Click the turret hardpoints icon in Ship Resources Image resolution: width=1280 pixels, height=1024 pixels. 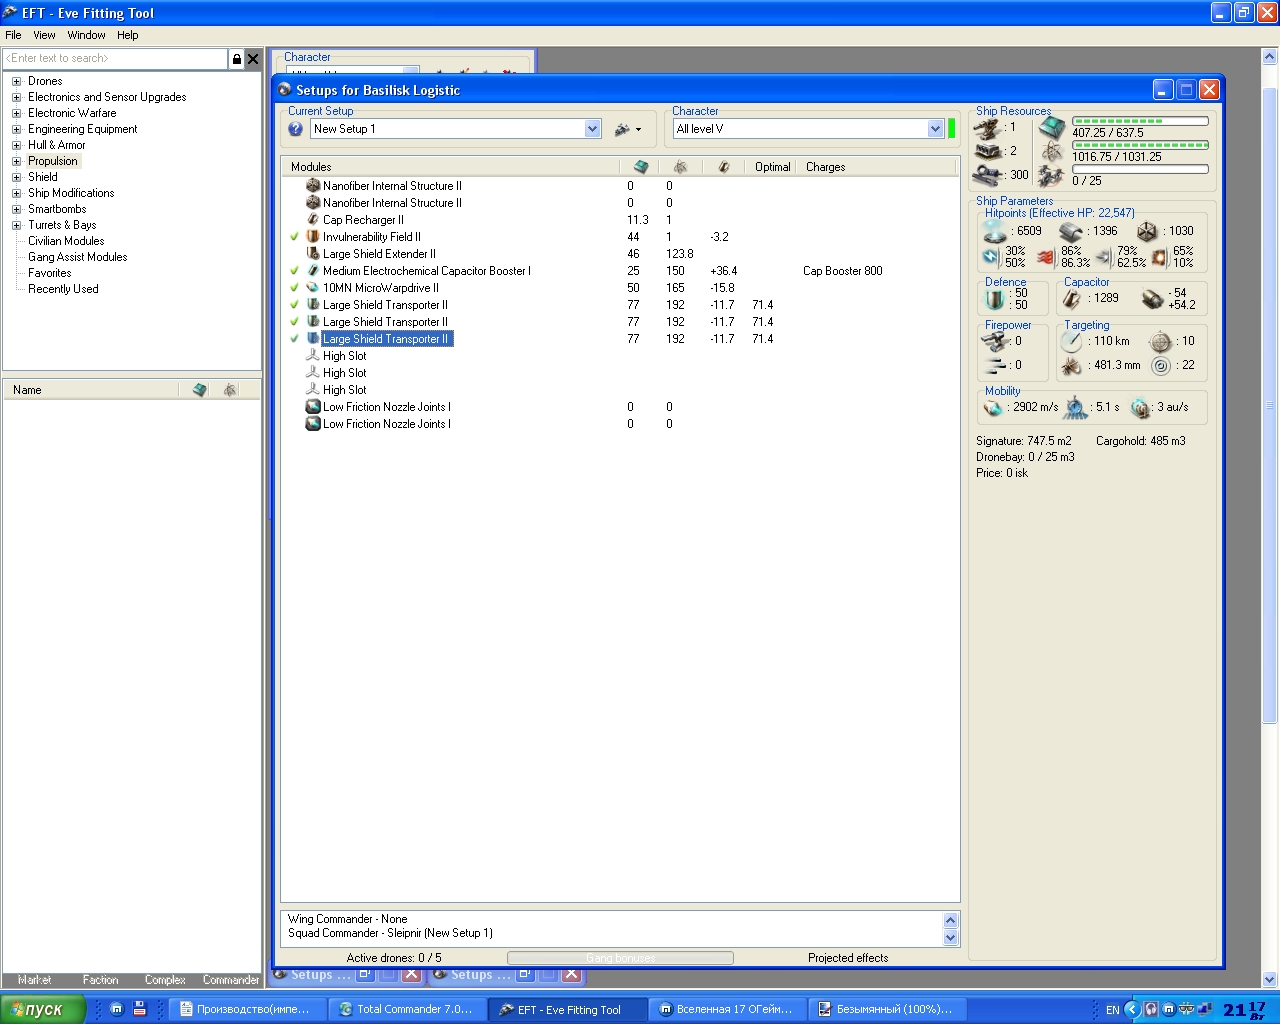pyautogui.click(x=988, y=128)
